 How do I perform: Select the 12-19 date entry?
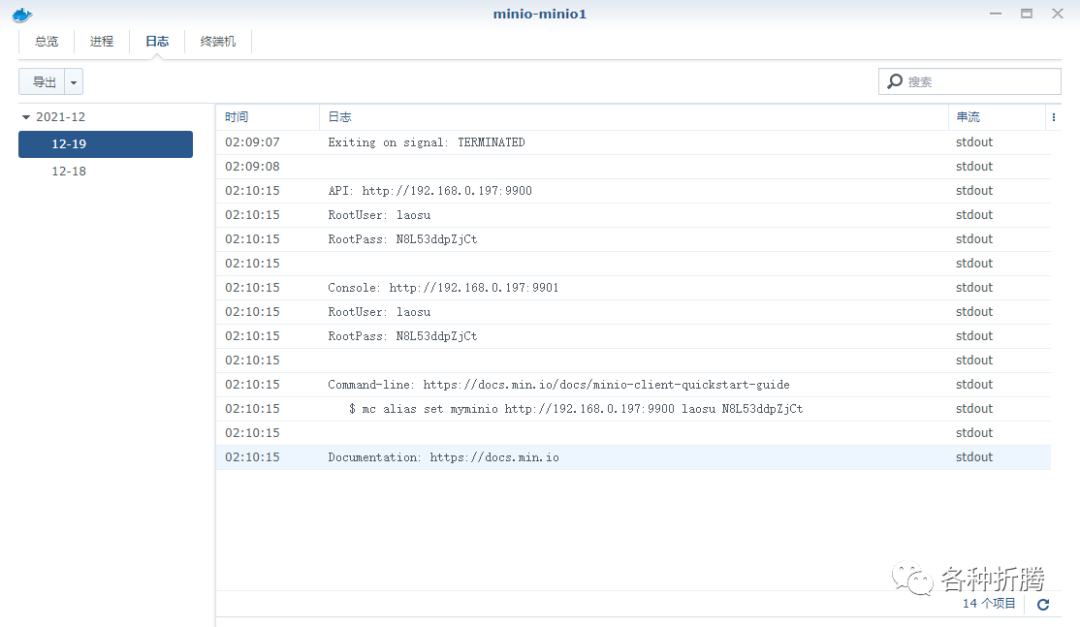click(105, 144)
